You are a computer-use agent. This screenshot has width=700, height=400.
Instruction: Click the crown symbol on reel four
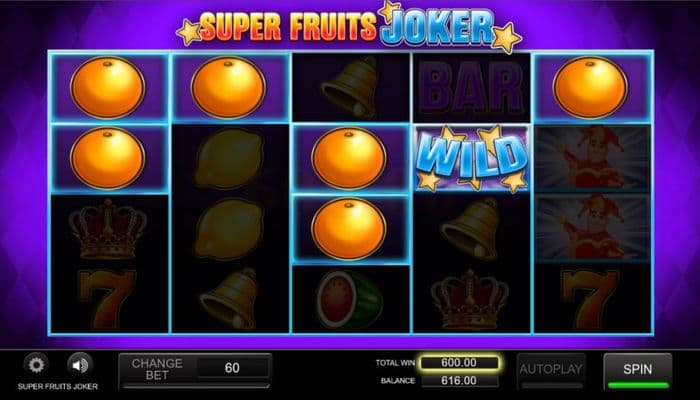(x=470, y=299)
